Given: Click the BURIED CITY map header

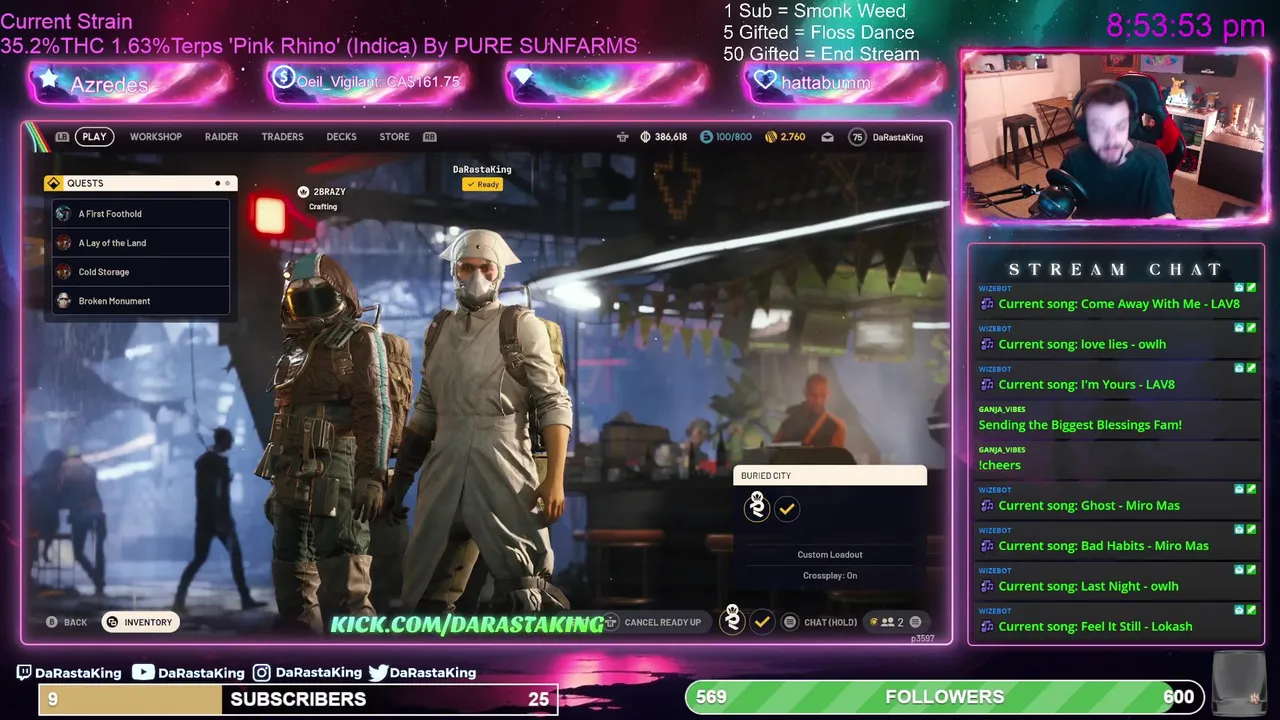Looking at the screenshot, I should pyautogui.click(x=830, y=476).
